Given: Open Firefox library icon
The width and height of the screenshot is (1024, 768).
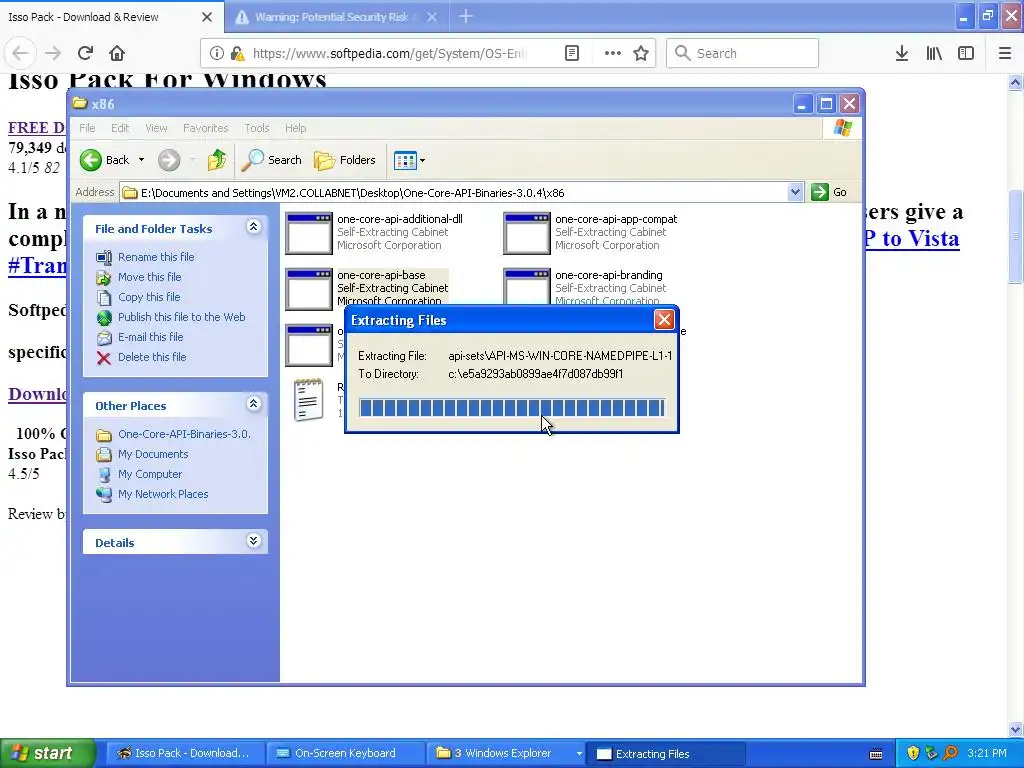Looking at the screenshot, I should point(934,54).
